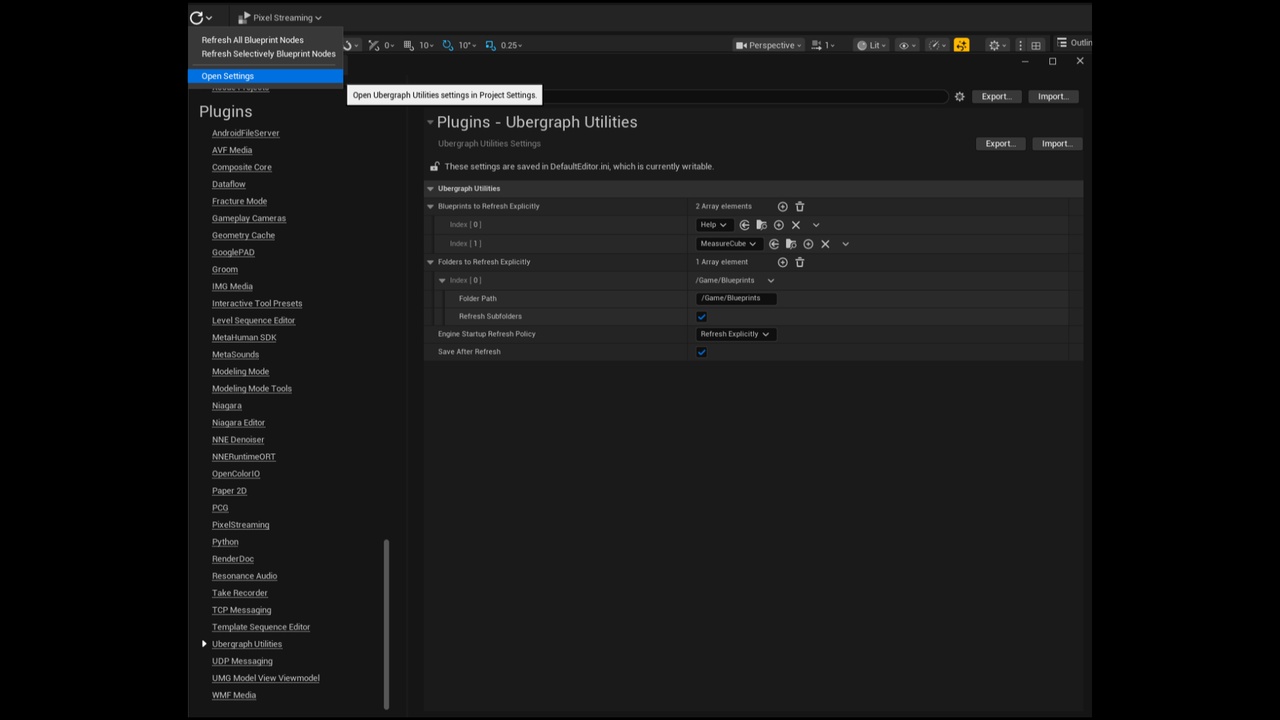The image size is (1280, 720).
Task: Toggle Save After Refresh checkbox
Action: coord(701,352)
